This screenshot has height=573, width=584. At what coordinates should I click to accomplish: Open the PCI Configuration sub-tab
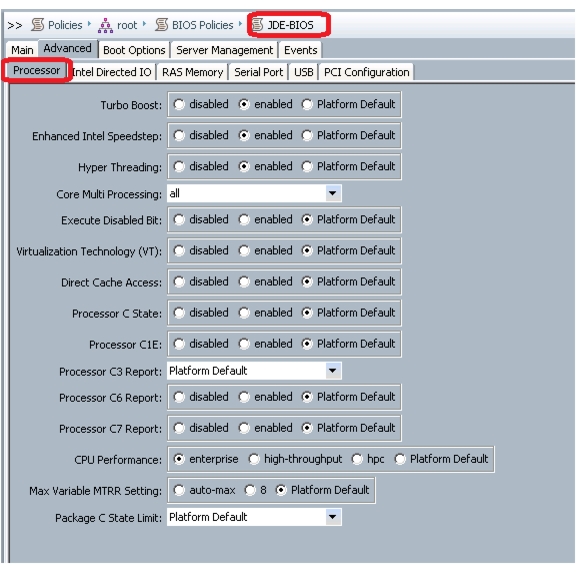pos(366,72)
